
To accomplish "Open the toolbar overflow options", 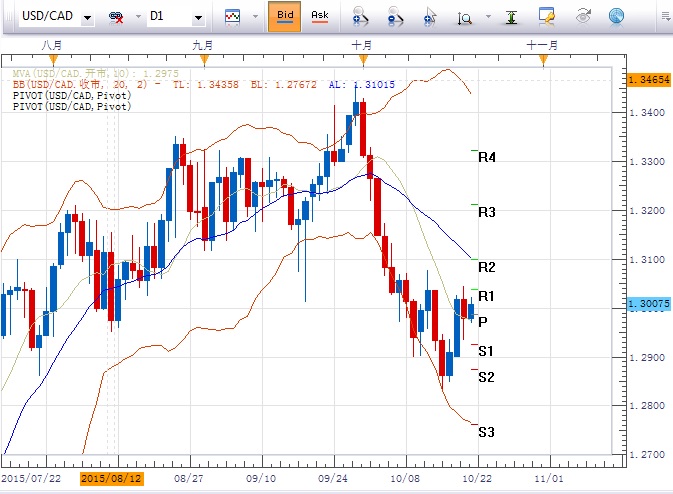I will 666,17.
